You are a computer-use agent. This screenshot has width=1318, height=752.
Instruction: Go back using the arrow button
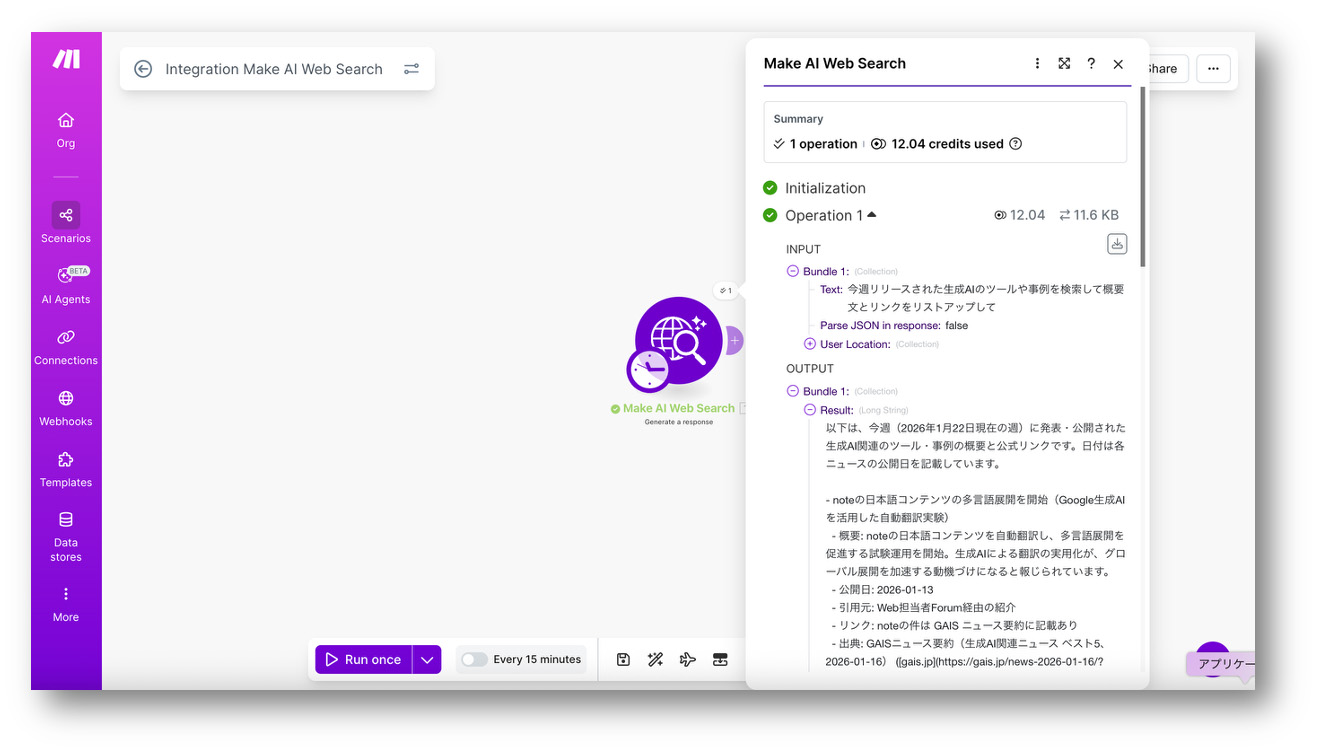coord(143,69)
